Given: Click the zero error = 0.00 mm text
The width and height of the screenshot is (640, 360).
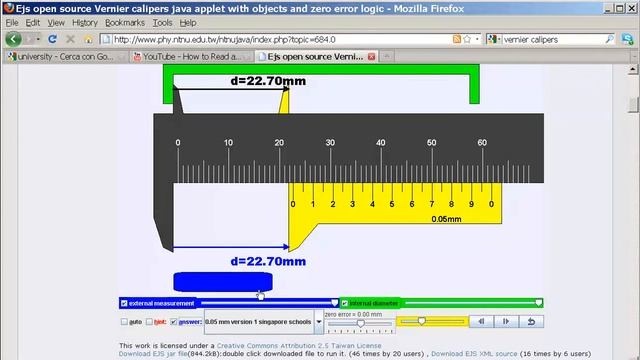Looking at the screenshot, I should tap(353, 314).
